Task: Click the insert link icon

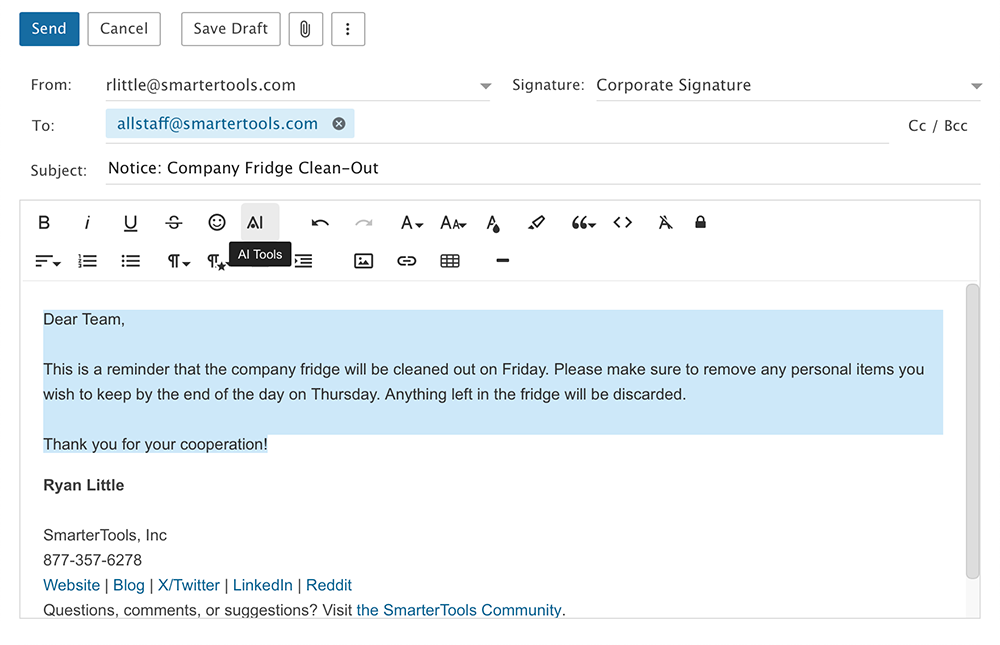Action: pos(406,261)
